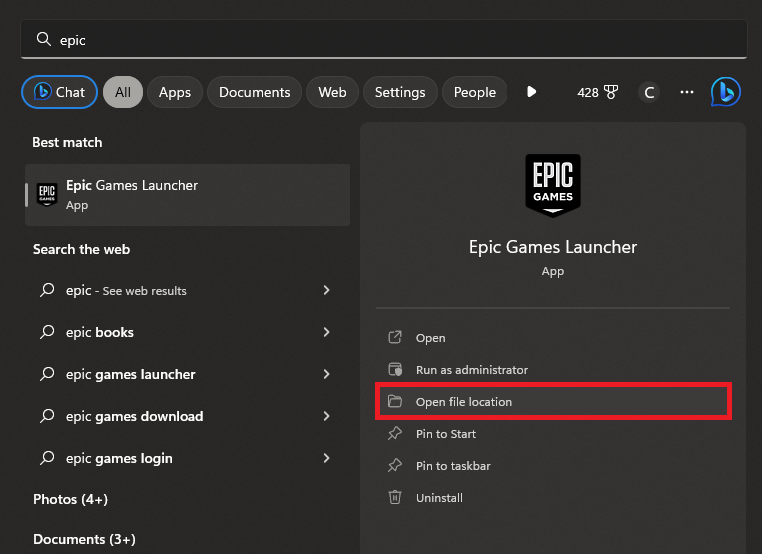Click the Run as administrator shield icon
The image size is (762, 554).
(x=395, y=370)
